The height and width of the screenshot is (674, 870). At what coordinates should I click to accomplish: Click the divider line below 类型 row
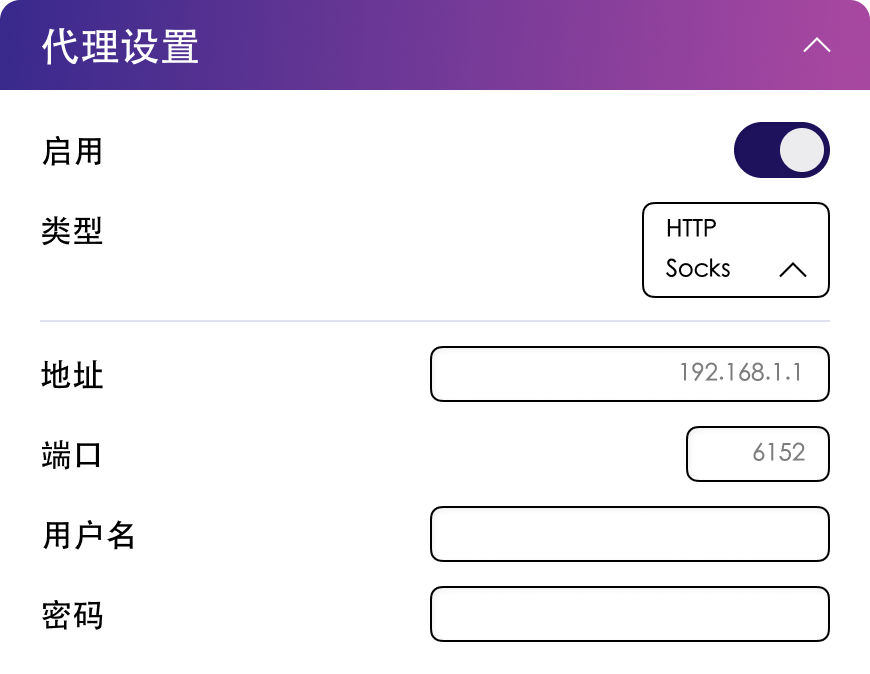click(435, 321)
